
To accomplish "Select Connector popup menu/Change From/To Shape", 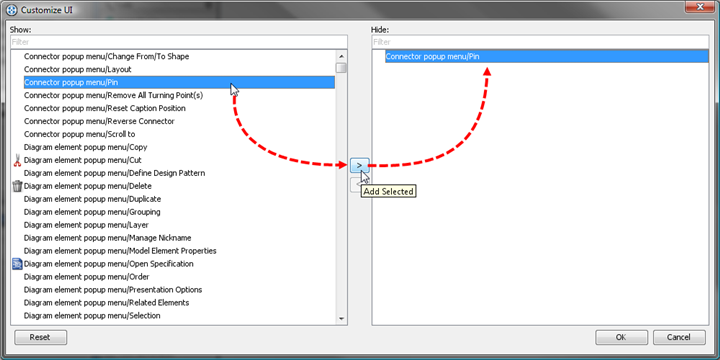I will (107, 56).
